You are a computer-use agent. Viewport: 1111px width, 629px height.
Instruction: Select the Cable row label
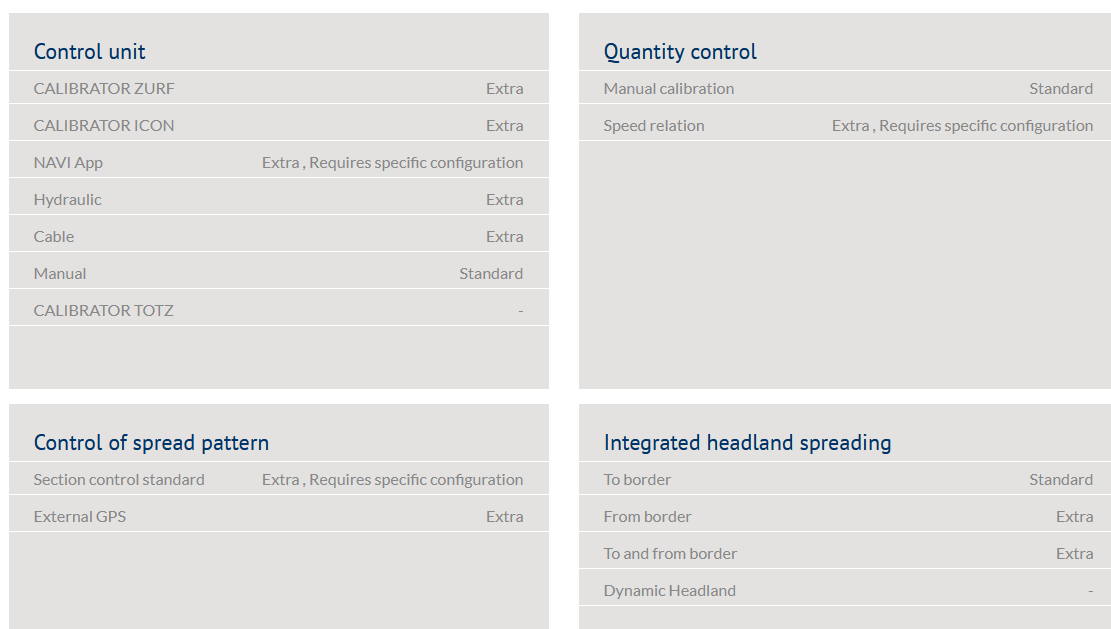coord(54,237)
